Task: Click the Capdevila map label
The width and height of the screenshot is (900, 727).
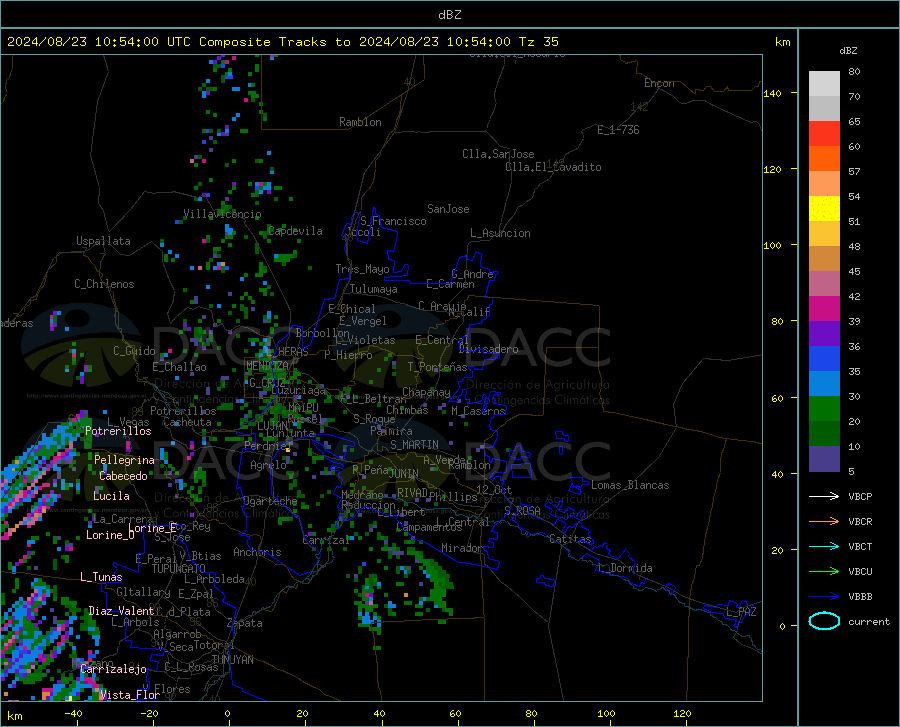Action: [x=295, y=231]
